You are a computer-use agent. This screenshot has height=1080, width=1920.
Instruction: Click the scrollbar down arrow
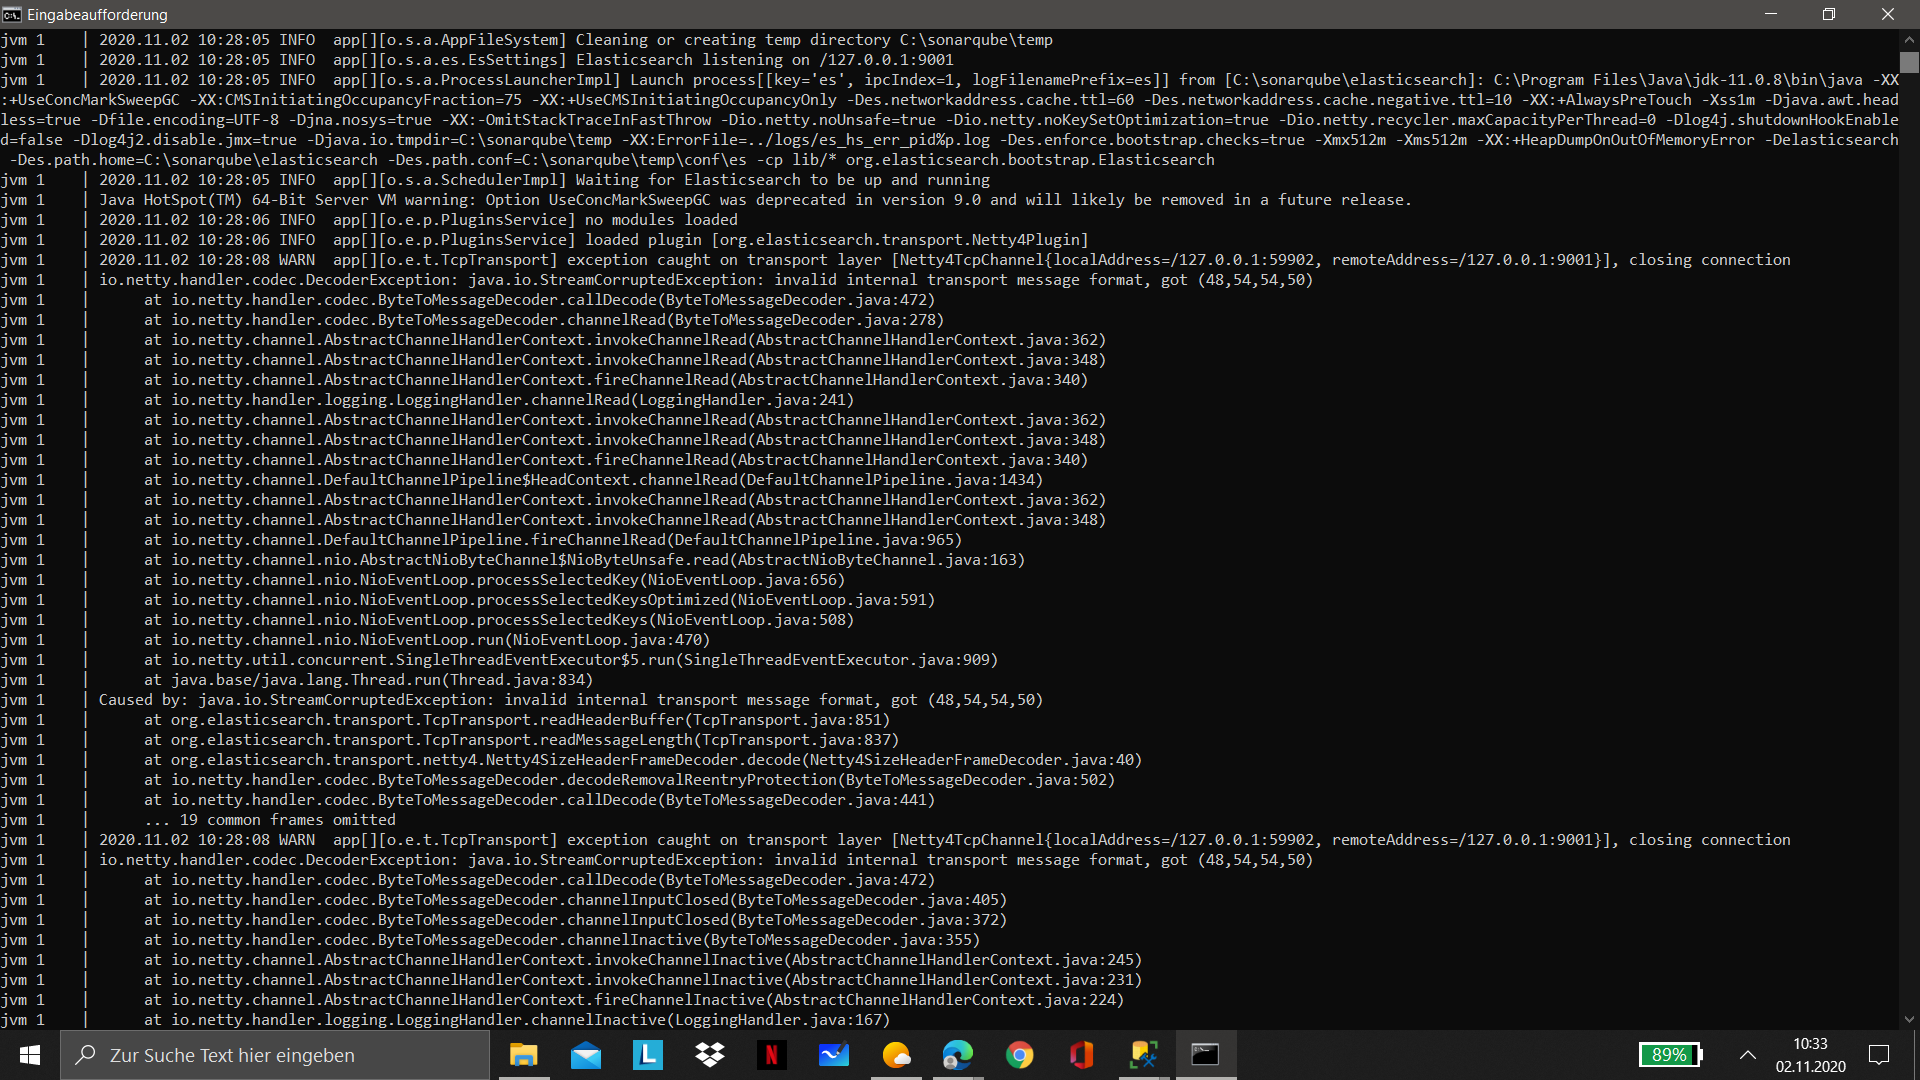[1909, 1019]
